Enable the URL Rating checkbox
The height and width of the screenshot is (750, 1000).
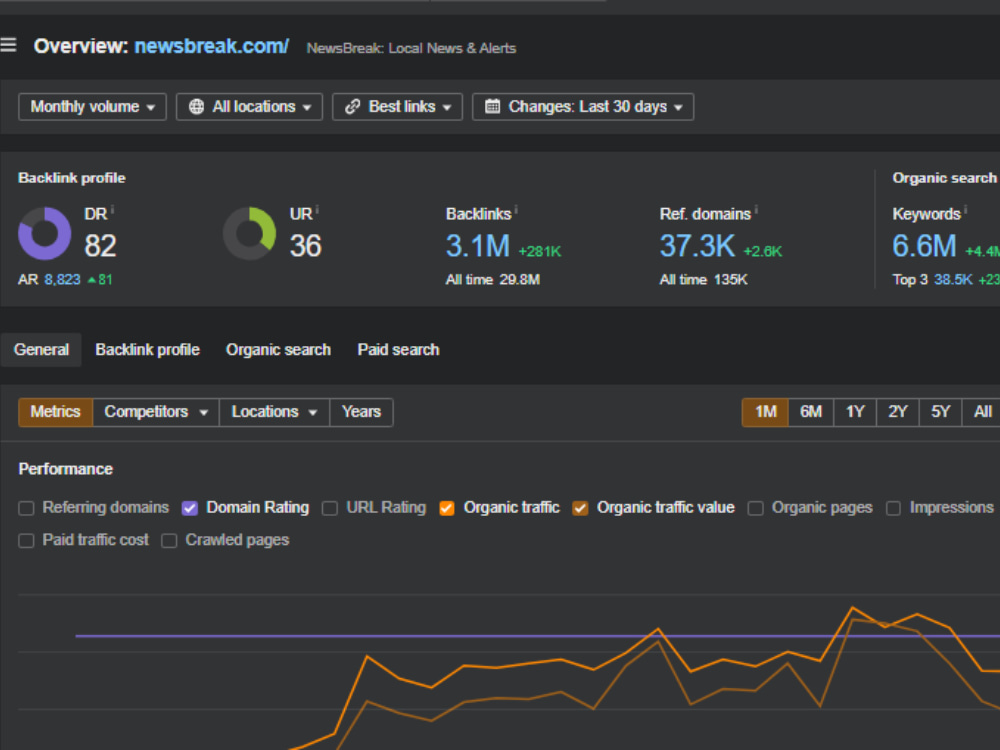pyautogui.click(x=330, y=508)
